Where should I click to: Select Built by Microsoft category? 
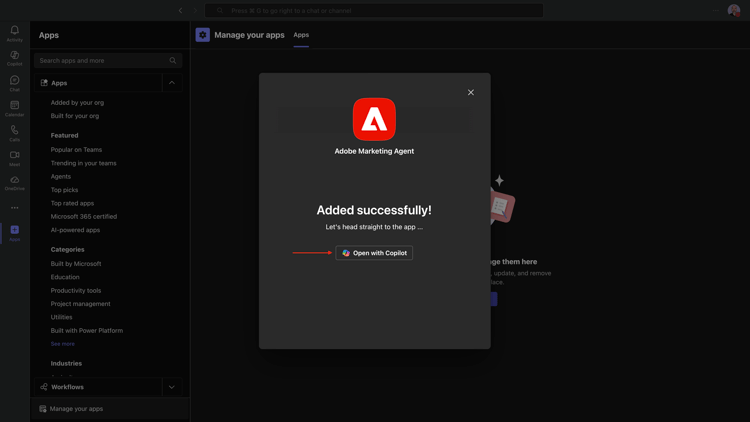pos(76,264)
